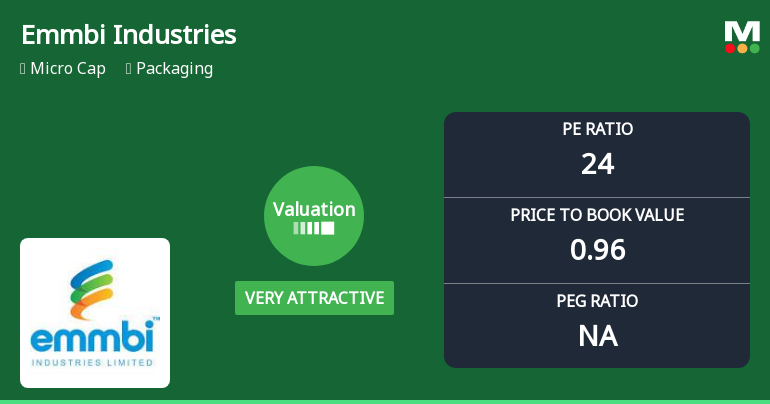The image size is (770, 404).
Task: Click the Emmbi Industries Limited text in logo
Action: (x=95, y=361)
